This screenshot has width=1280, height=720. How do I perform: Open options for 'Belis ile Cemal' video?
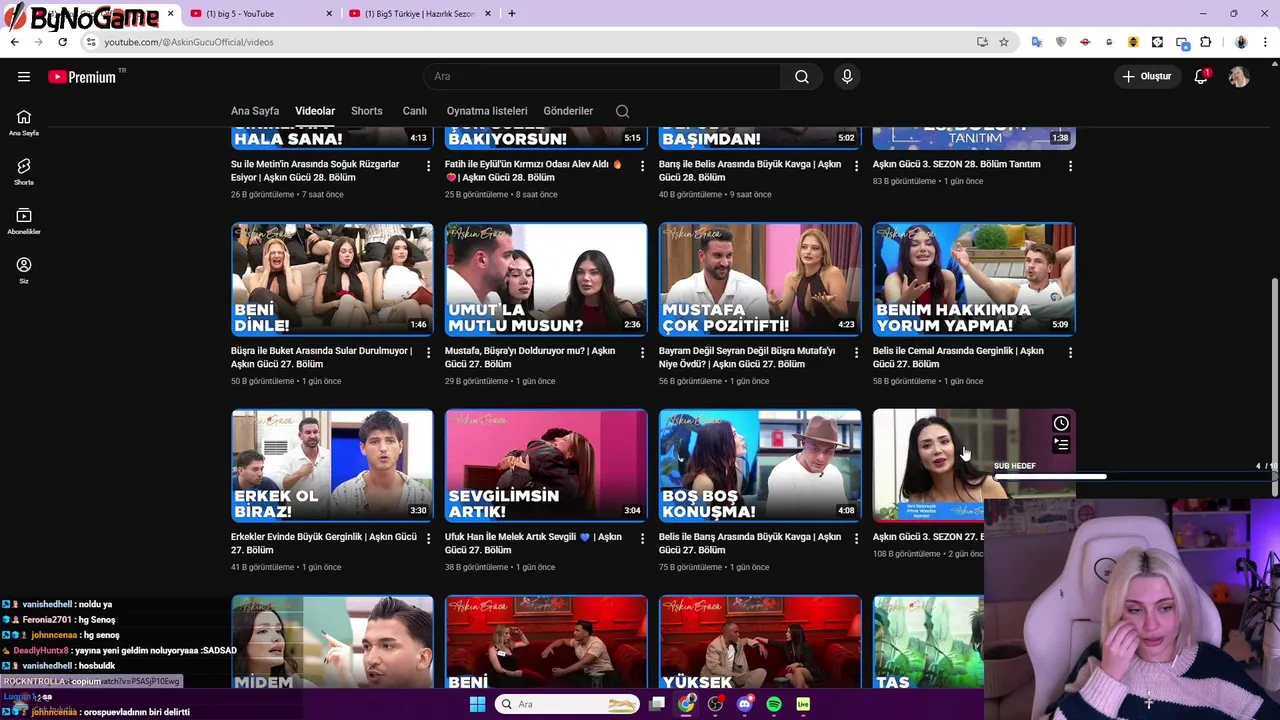coord(1070,353)
